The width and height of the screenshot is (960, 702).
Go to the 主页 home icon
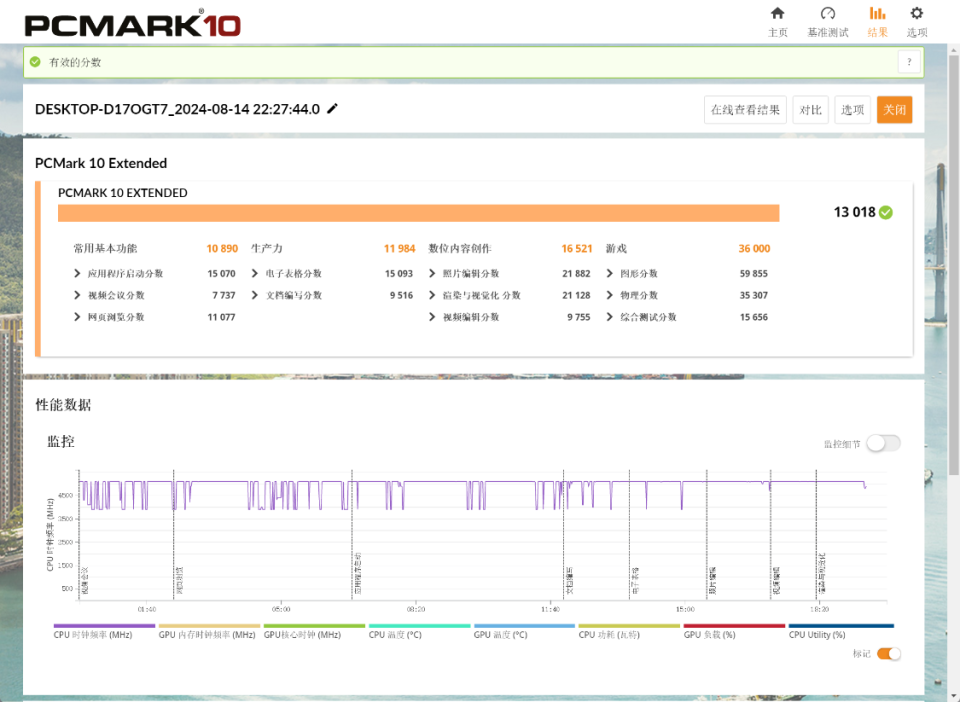778,13
